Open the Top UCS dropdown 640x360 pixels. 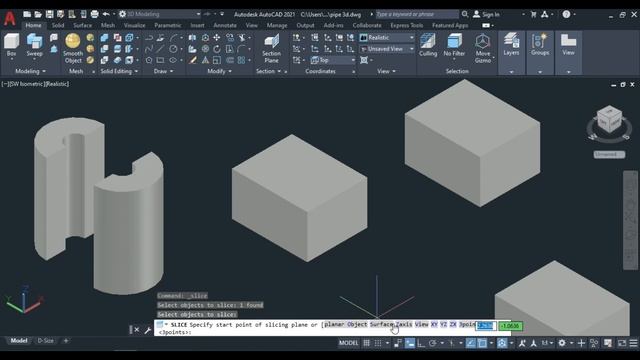(x=333, y=60)
